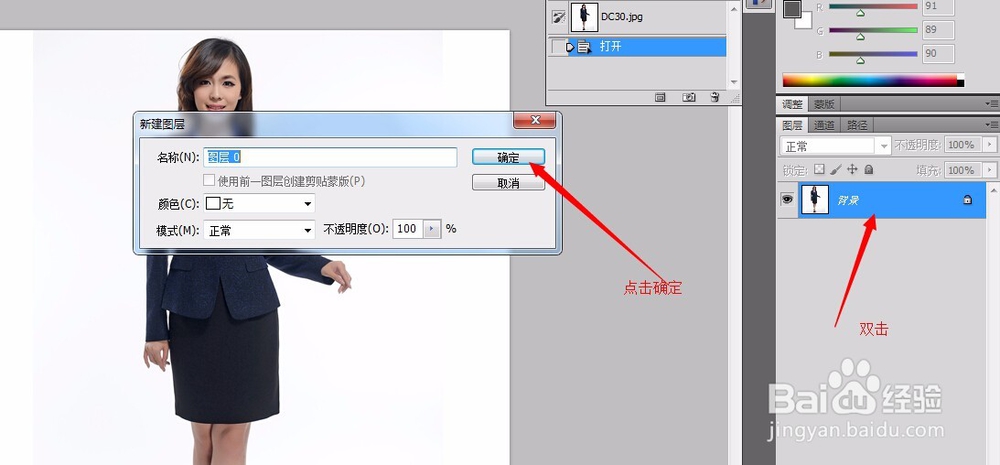Edit the layer name field 图层 0
Image resolution: width=1000 pixels, height=465 pixels.
pyautogui.click(x=330, y=158)
